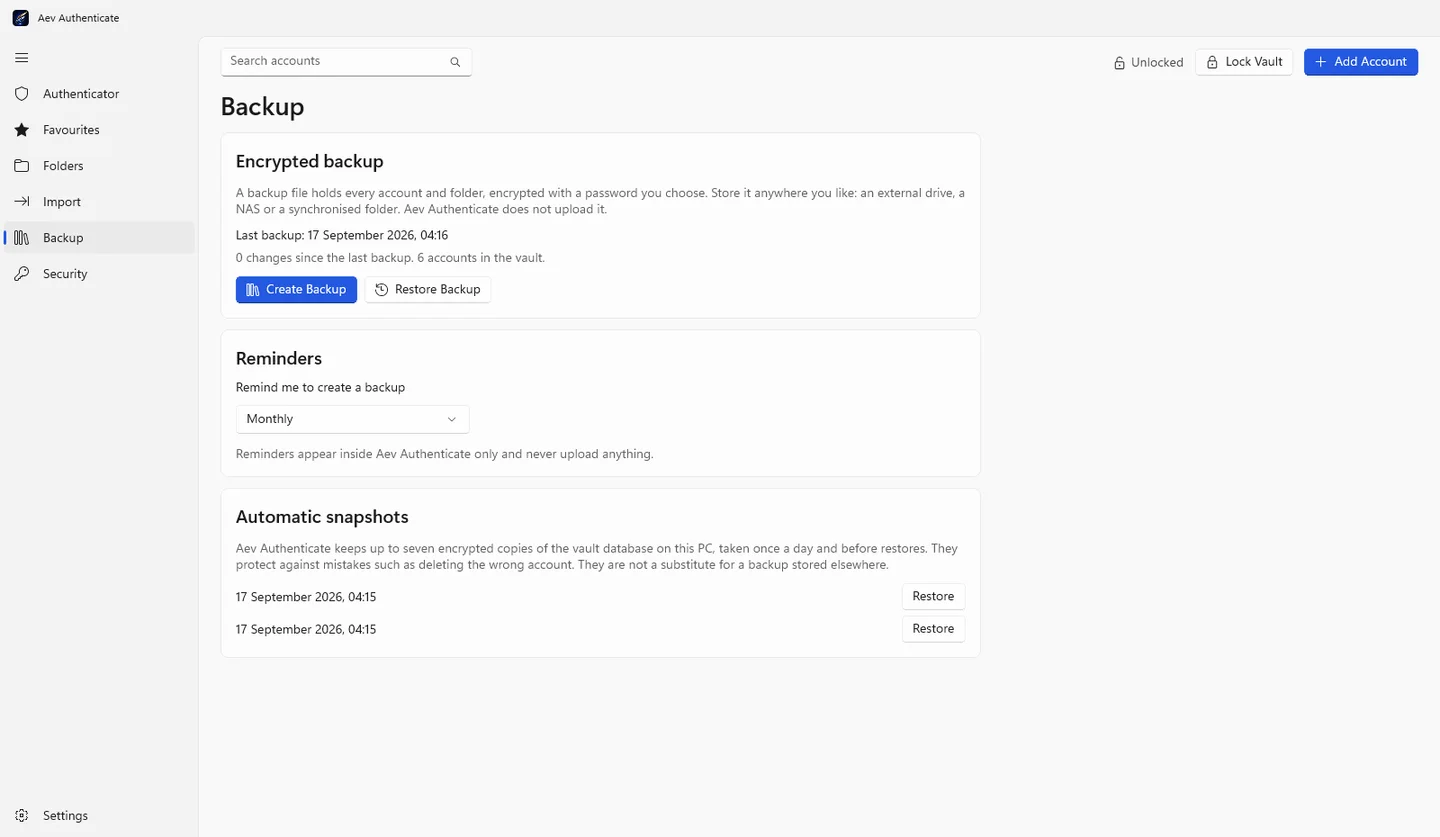Click the Unlocked padlock status icon
The image size is (1440, 837).
[1120, 63]
